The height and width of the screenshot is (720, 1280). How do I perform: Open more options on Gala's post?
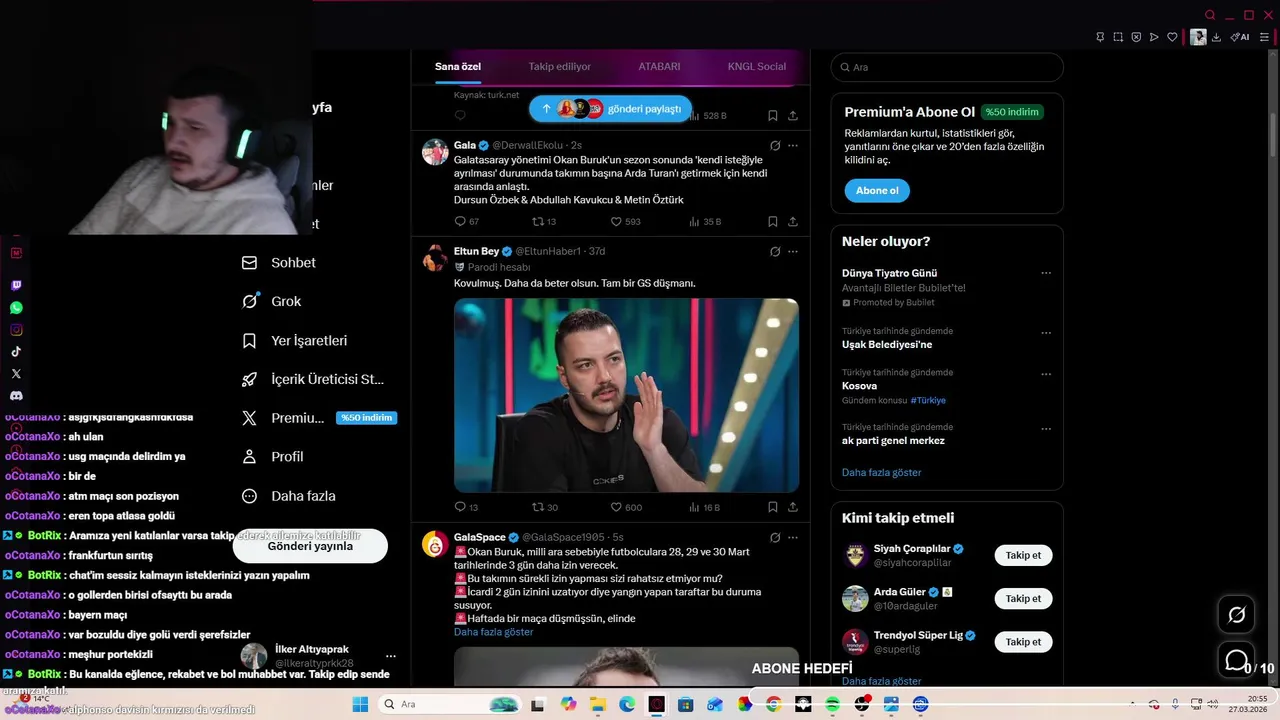point(793,146)
